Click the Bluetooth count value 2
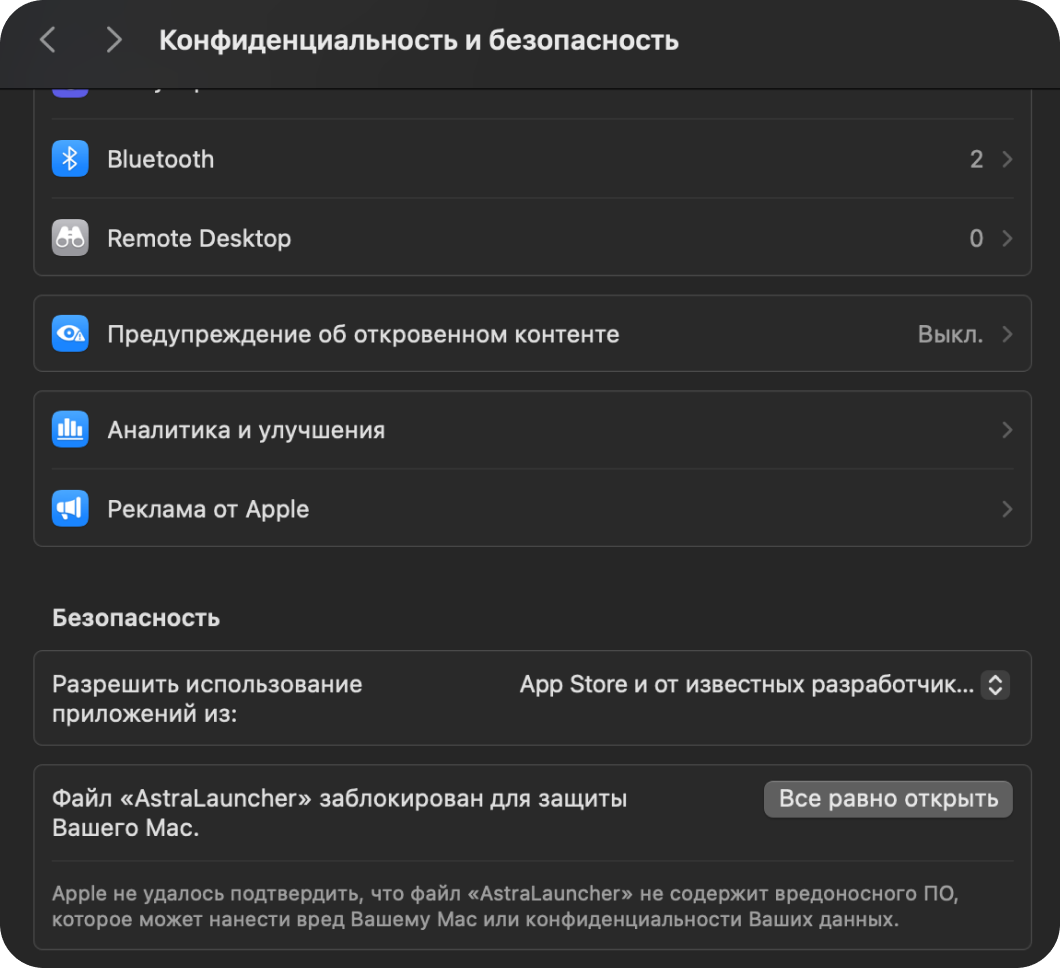This screenshot has height=968, width=1060. click(x=976, y=160)
